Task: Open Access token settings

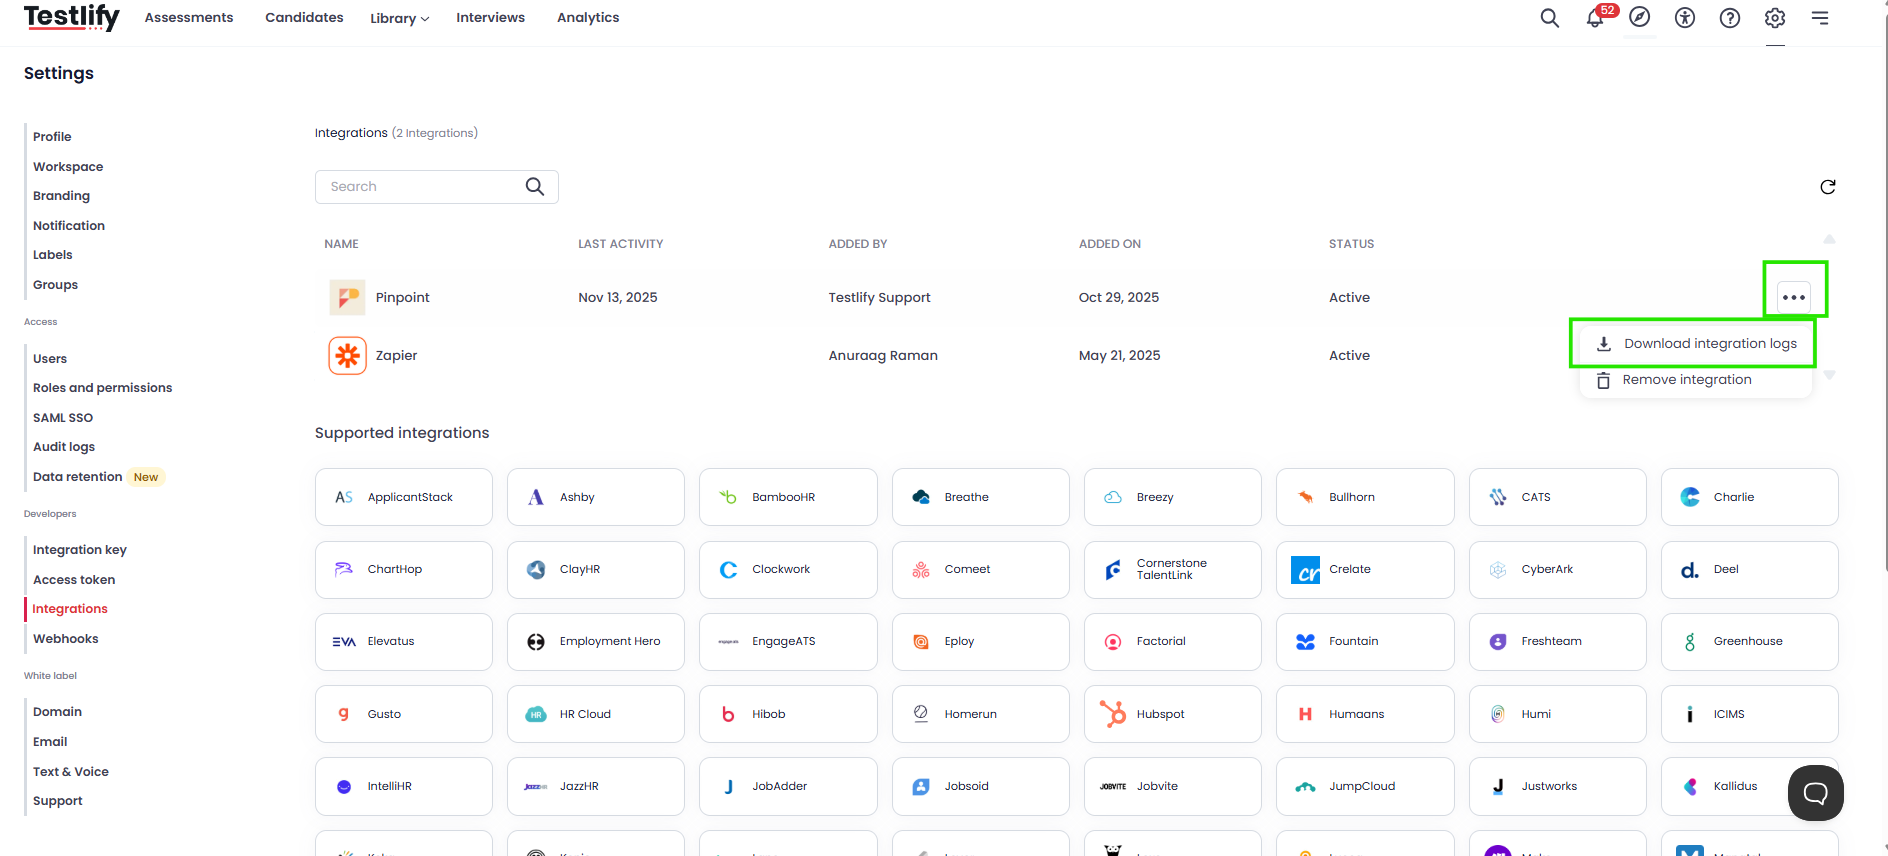Action: pyautogui.click(x=74, y=580)
